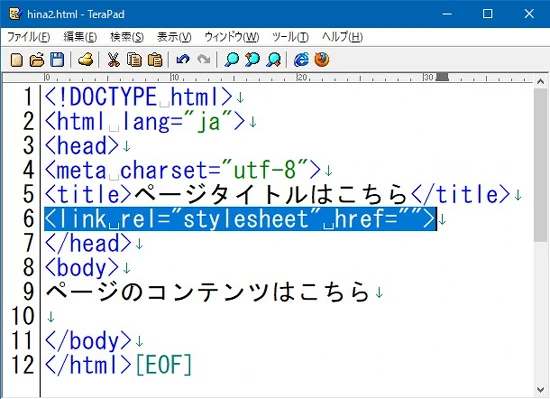The width and height of the screenshot is (550, 399).
Task: Click the title text ページタイトルはこちら
Action: point(270,195)
